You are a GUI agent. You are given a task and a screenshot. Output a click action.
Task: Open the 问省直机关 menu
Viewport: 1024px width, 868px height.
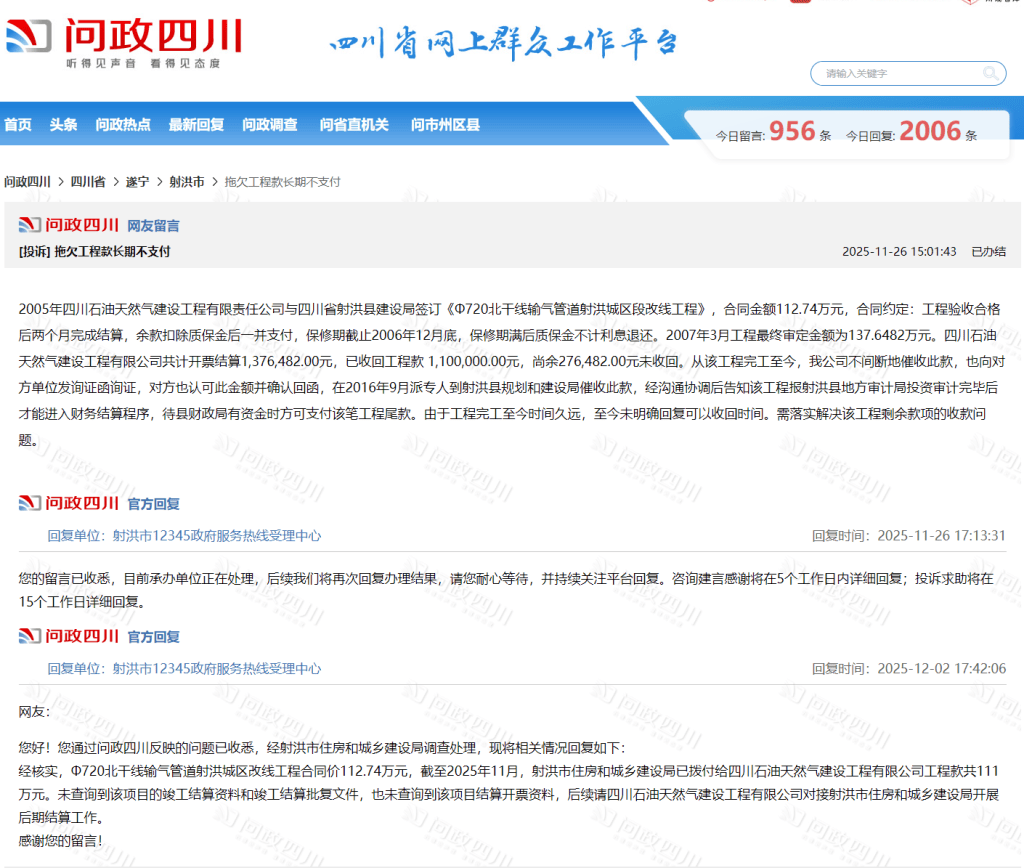pos(354,125)
